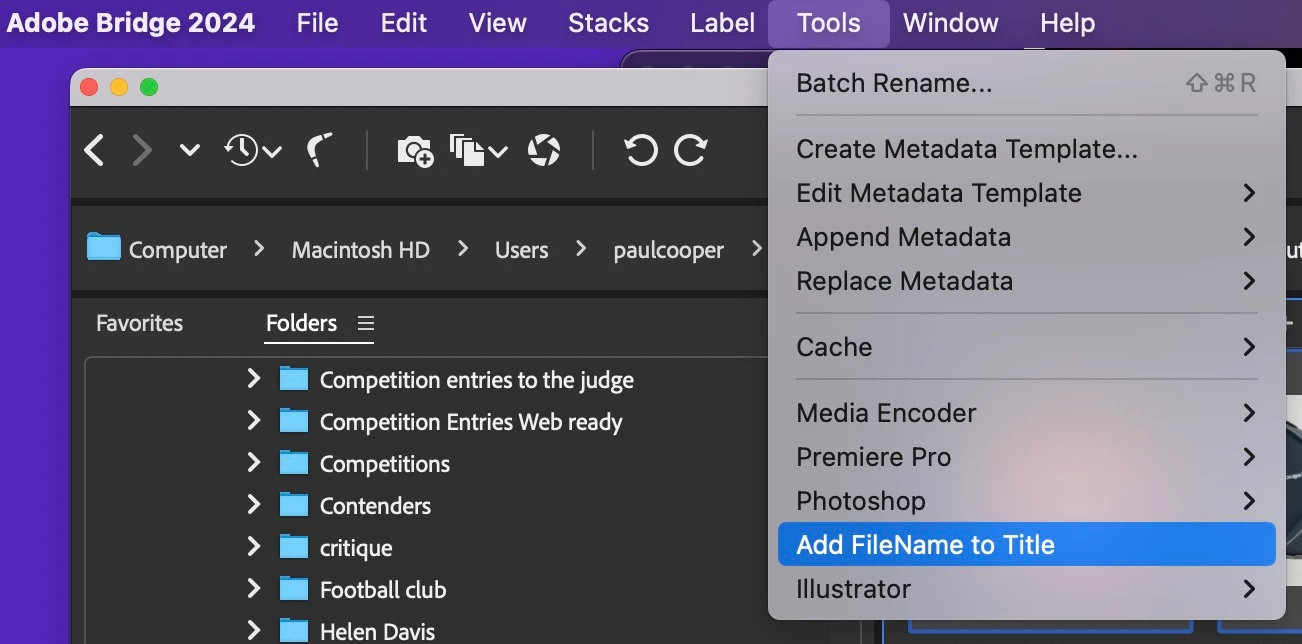Screen dimensions: 1302x644
Task: Open recent files clock dropdown
Action: [252, 151]
